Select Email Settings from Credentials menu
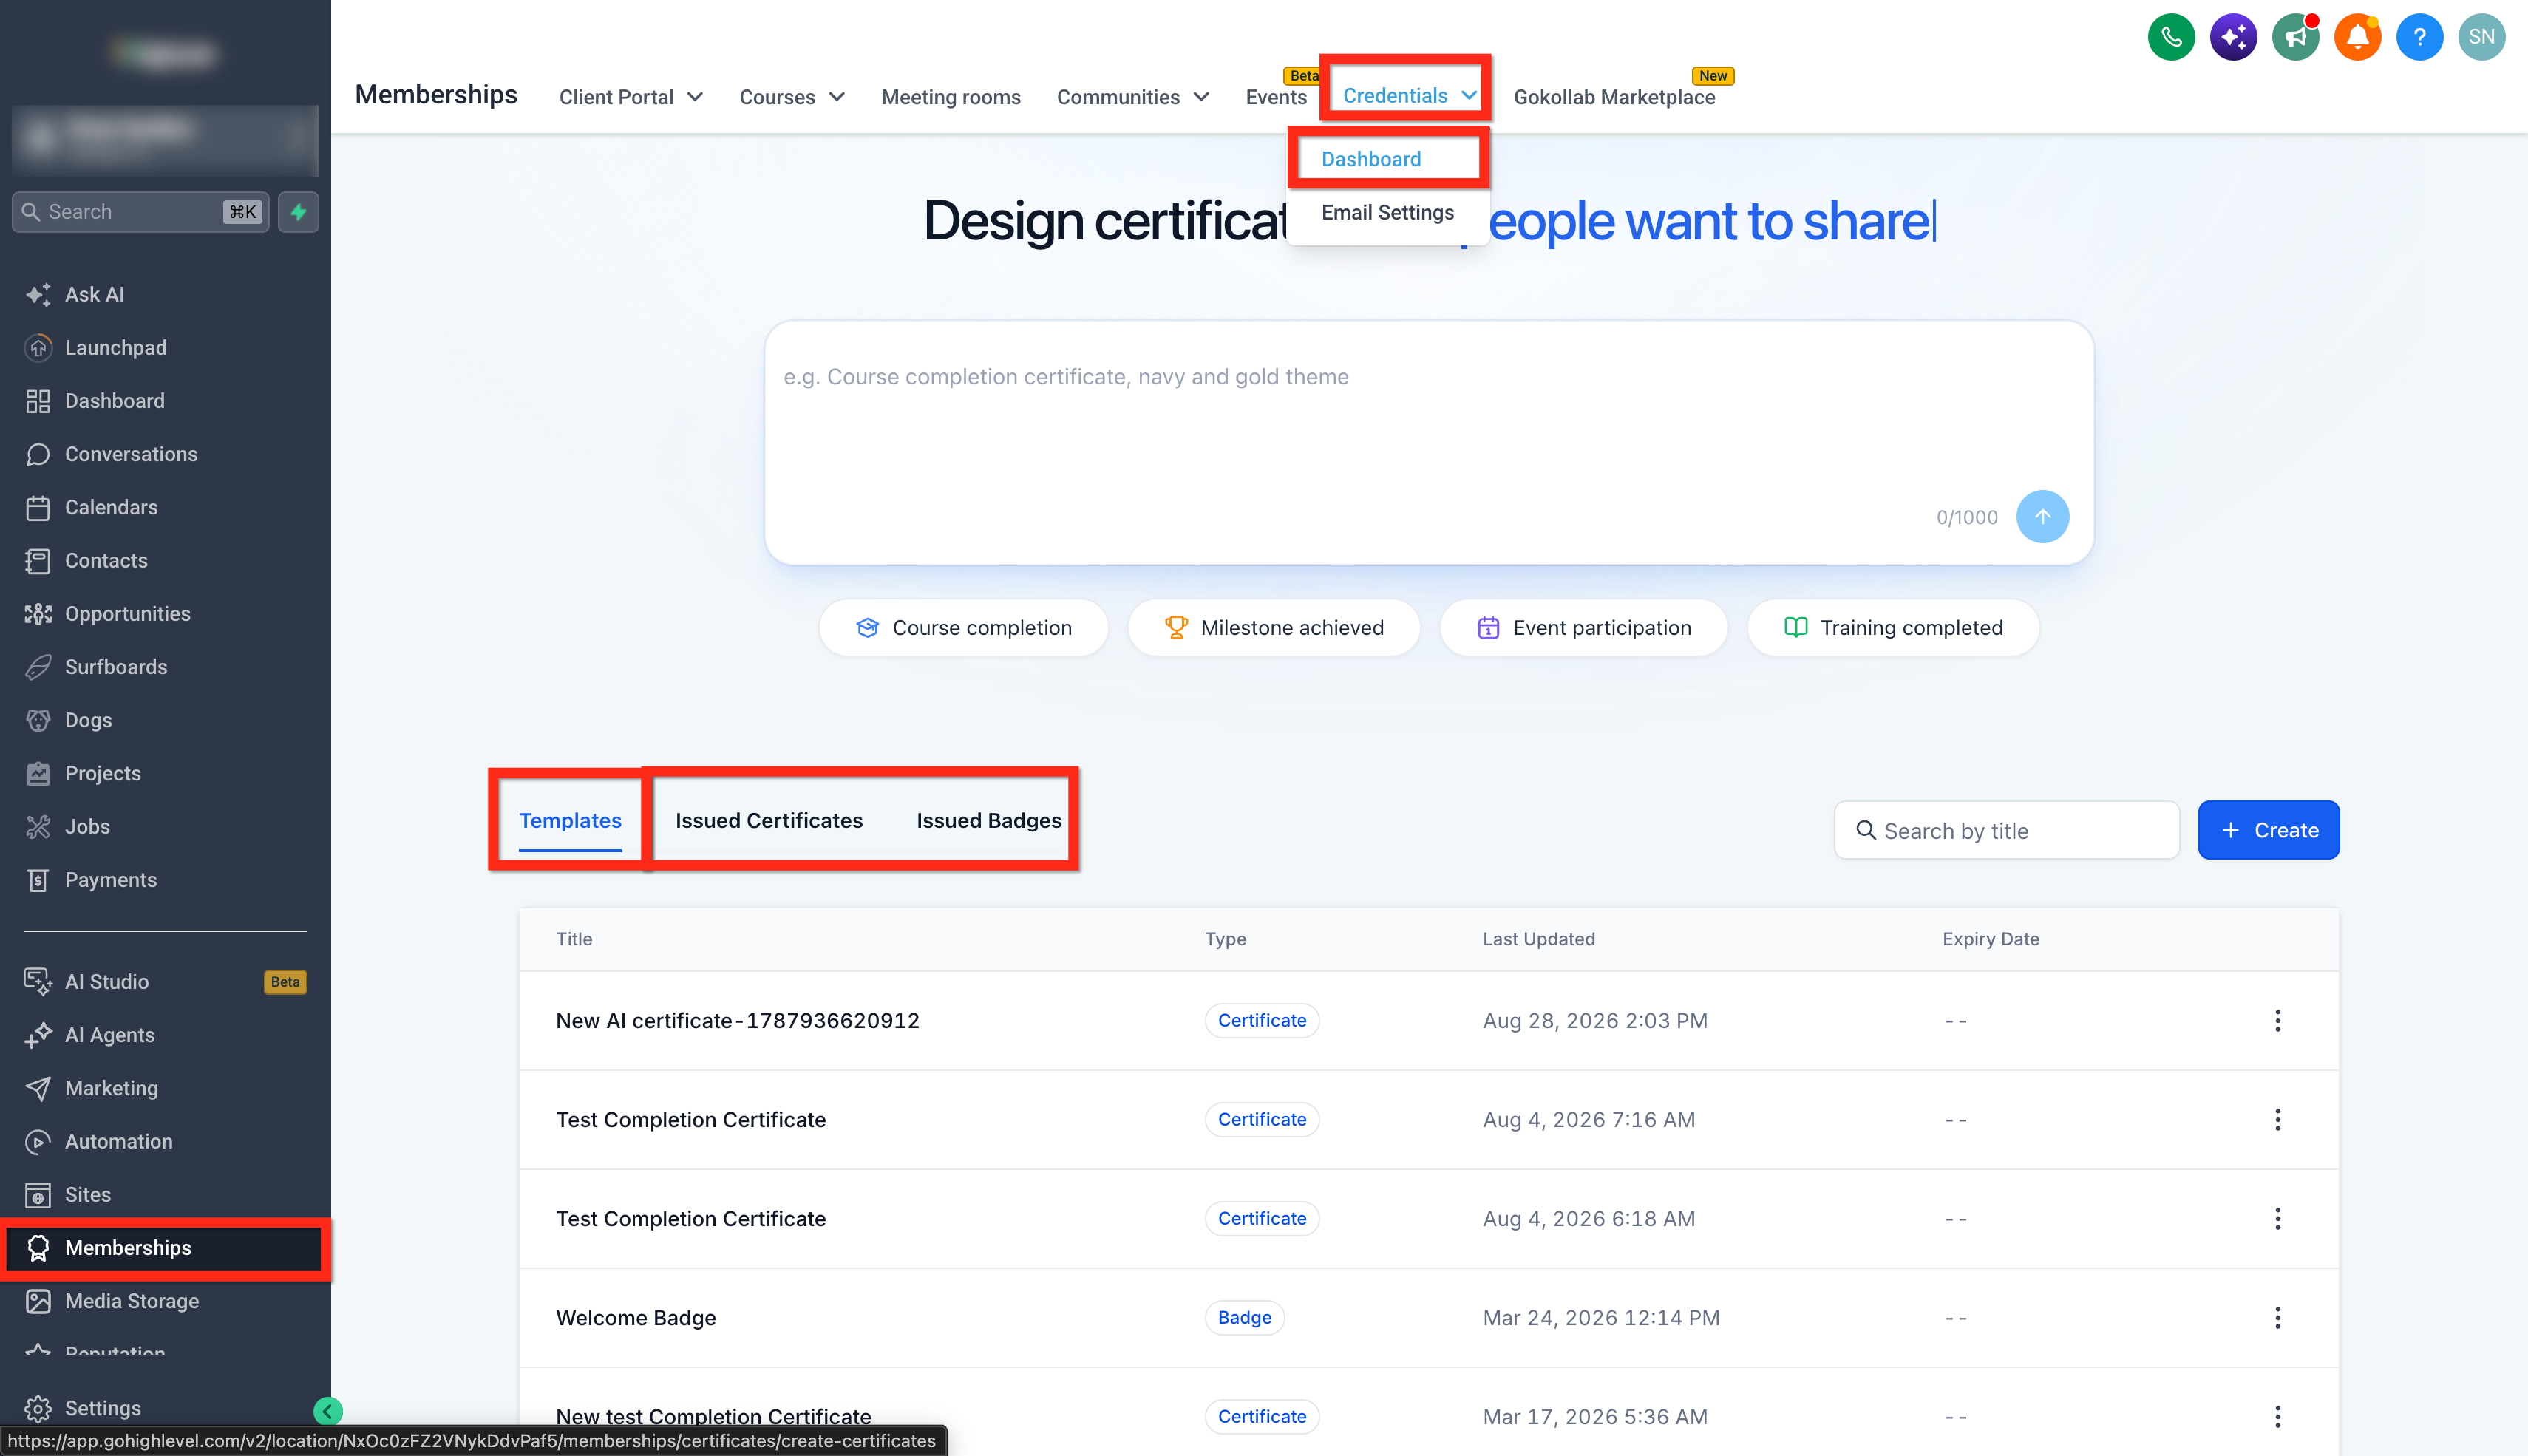Image resolution: width=2528 pixels, height=1456 pixels. (1387, 212)
